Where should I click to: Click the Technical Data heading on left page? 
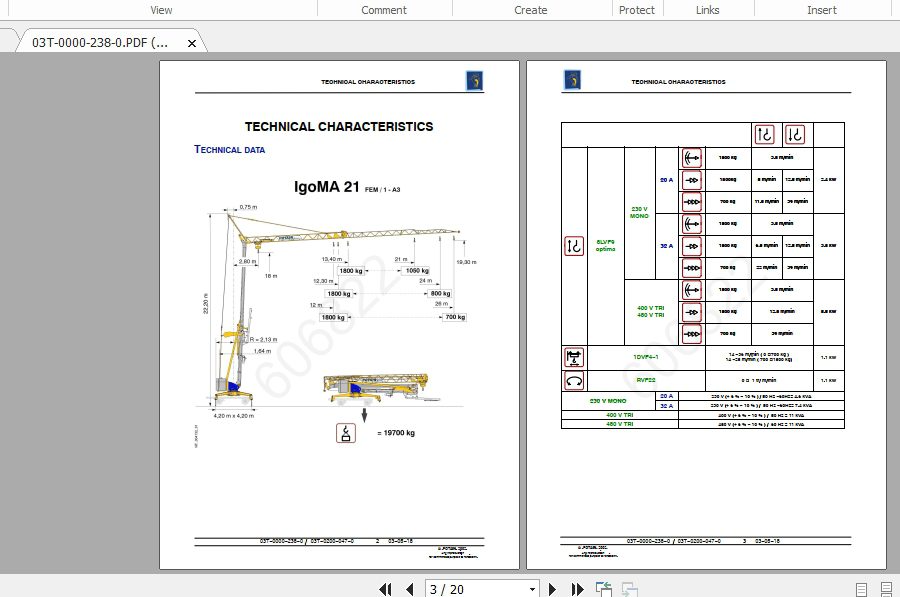(x=229, y=149)
